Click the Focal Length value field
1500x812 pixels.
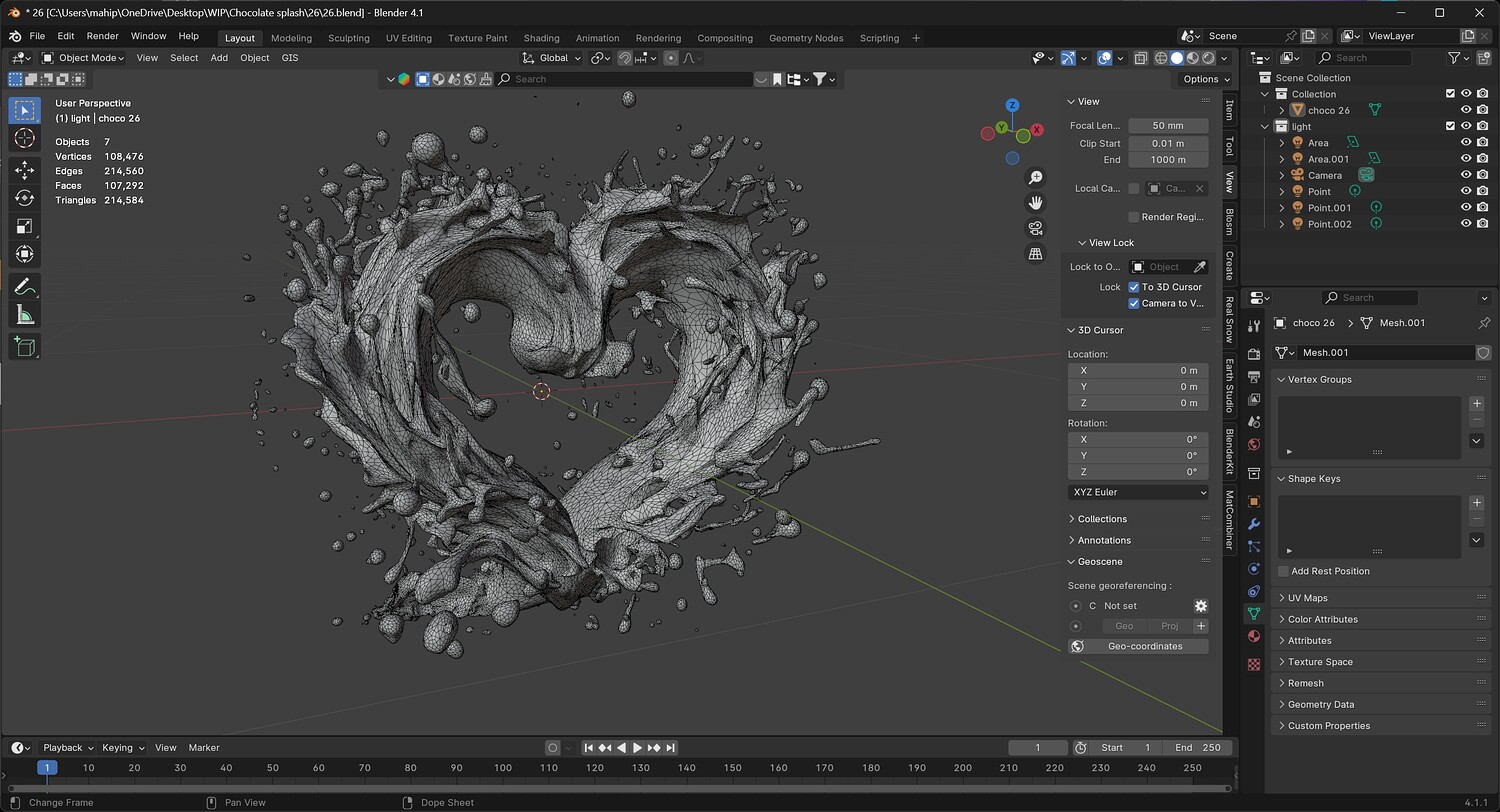tap(1167, 126)
